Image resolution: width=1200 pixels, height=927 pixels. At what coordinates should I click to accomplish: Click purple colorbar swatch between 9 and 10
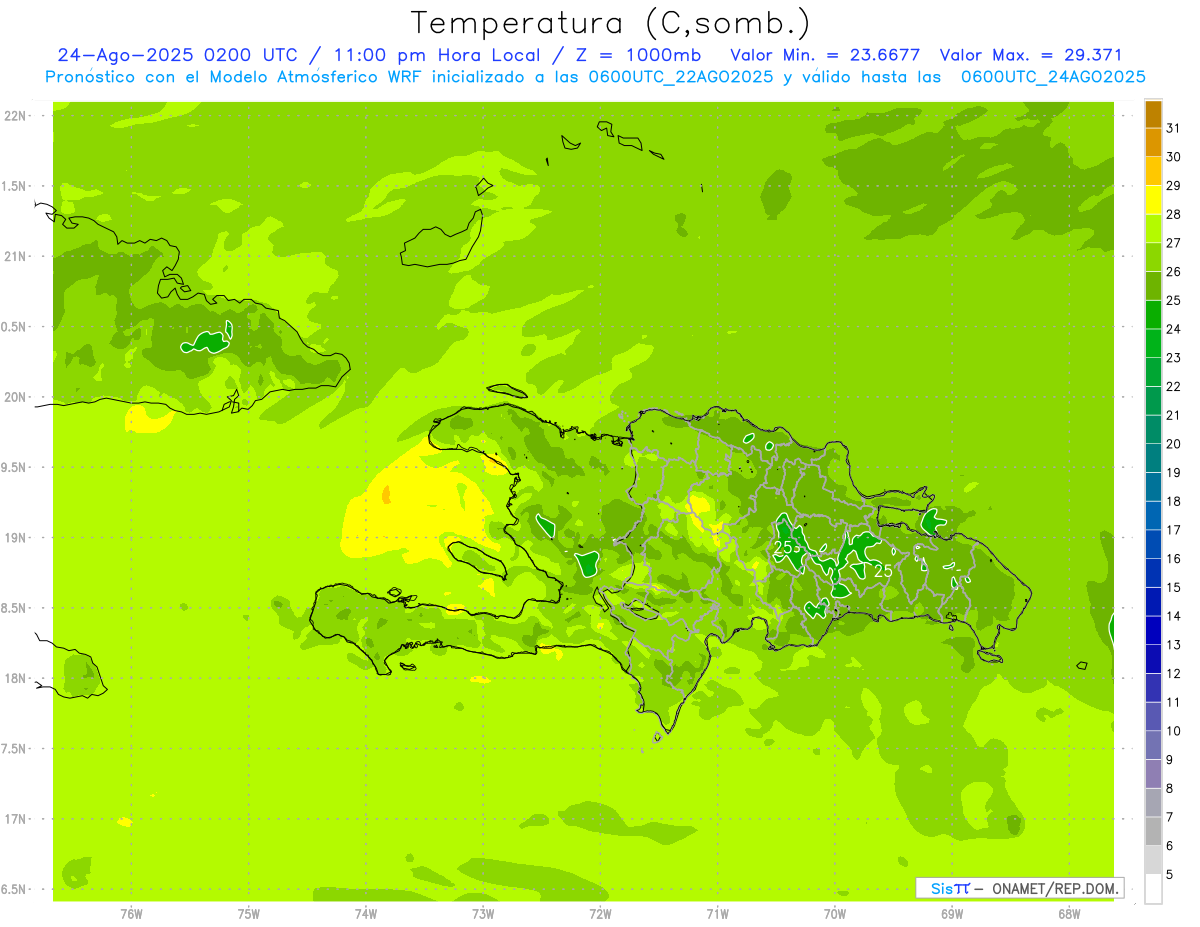tap(1153, 745)
